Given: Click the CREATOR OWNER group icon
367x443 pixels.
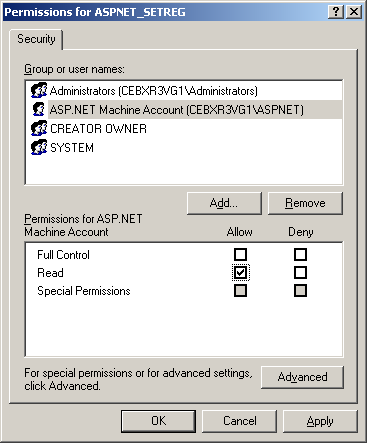Looking at the screenshot, I should click(x=39, y=128).
